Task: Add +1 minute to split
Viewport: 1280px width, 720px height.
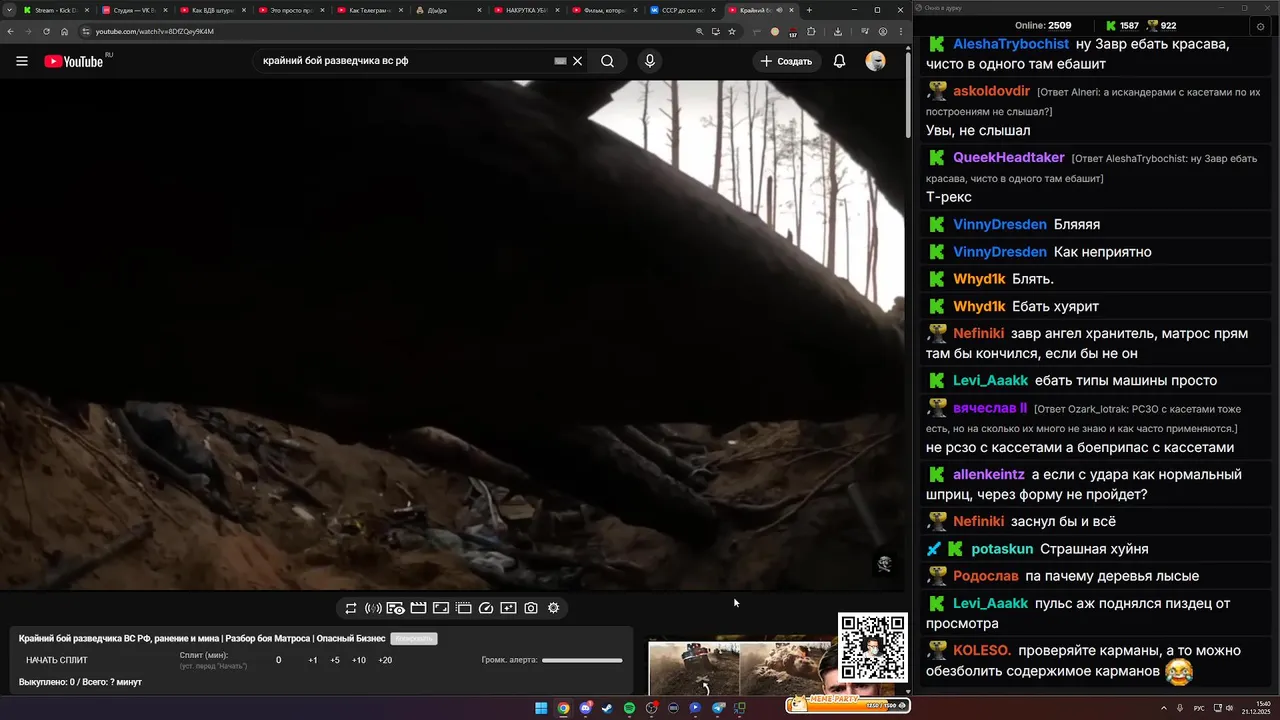Action: pos(313,660)
